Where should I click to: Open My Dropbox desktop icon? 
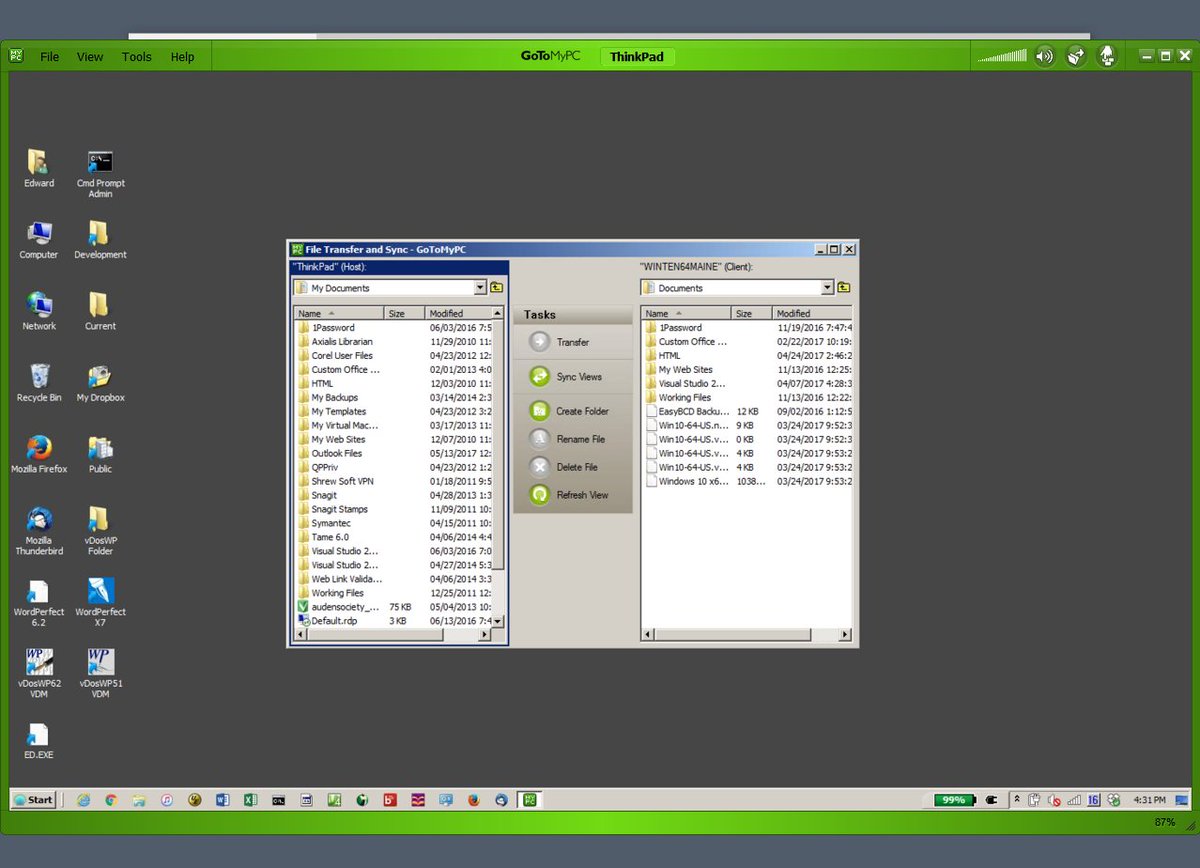pyautogui.click(x=100, y=382)
